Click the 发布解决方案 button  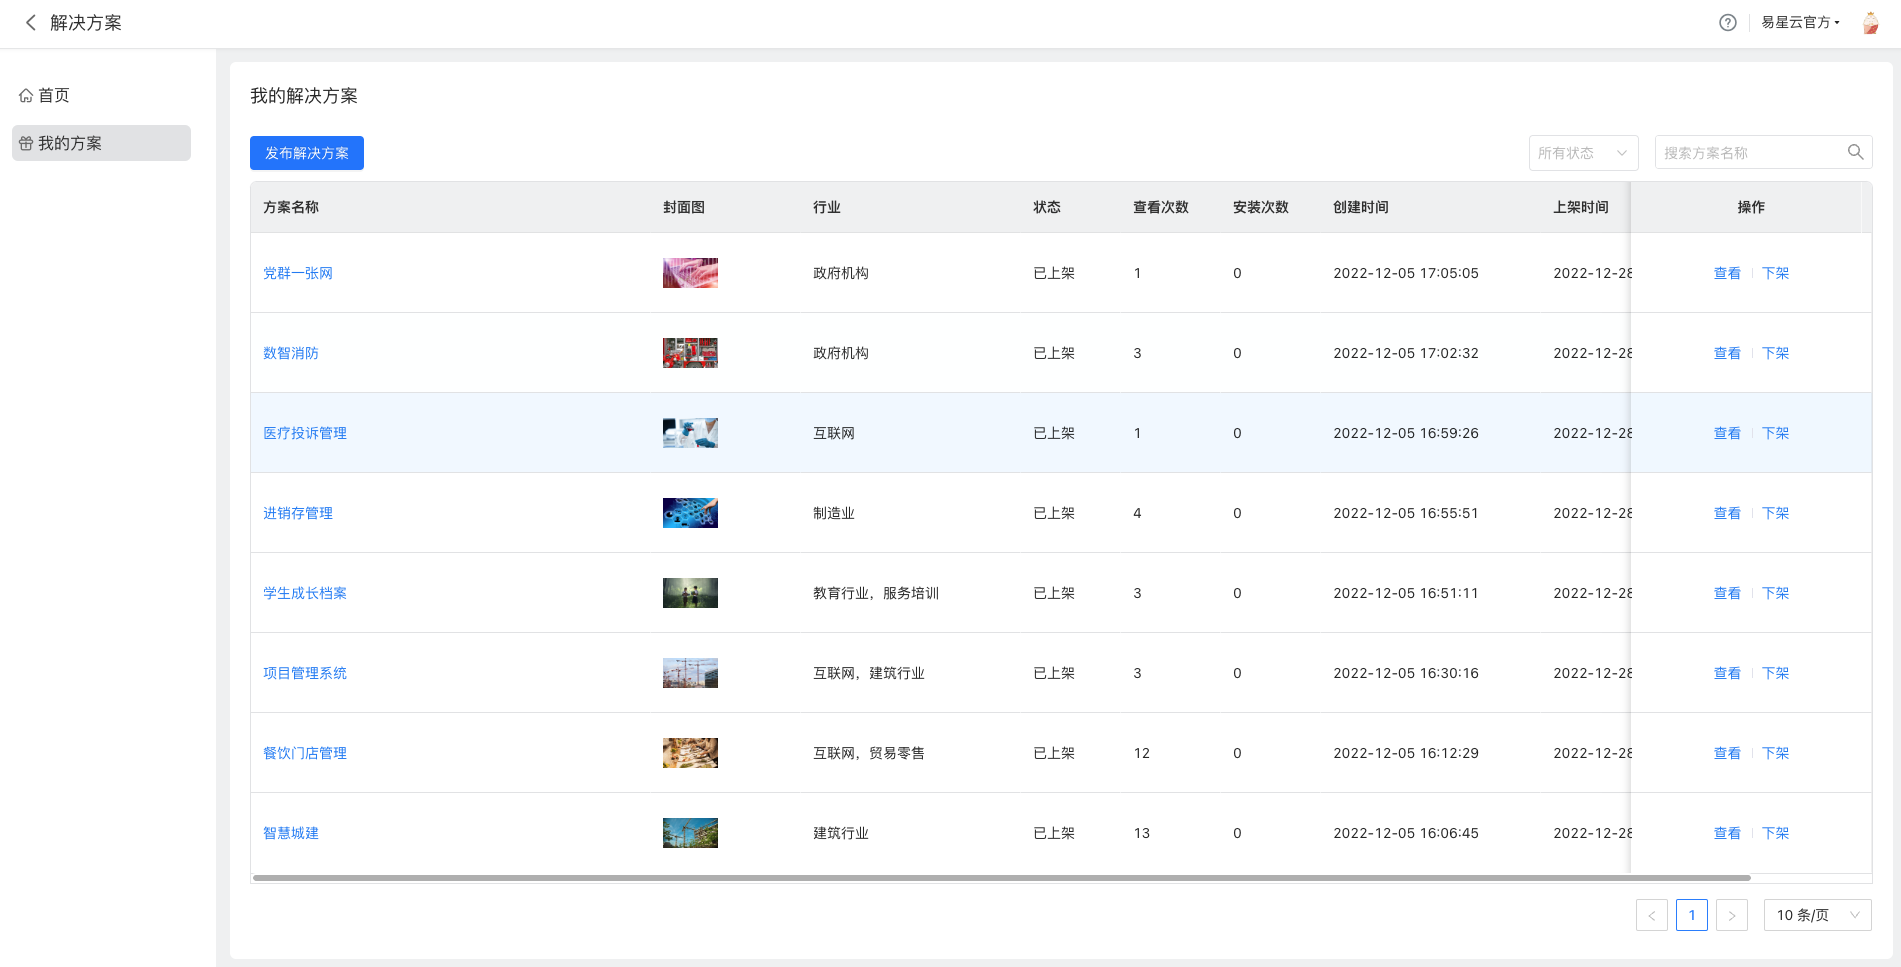[307, 153]
